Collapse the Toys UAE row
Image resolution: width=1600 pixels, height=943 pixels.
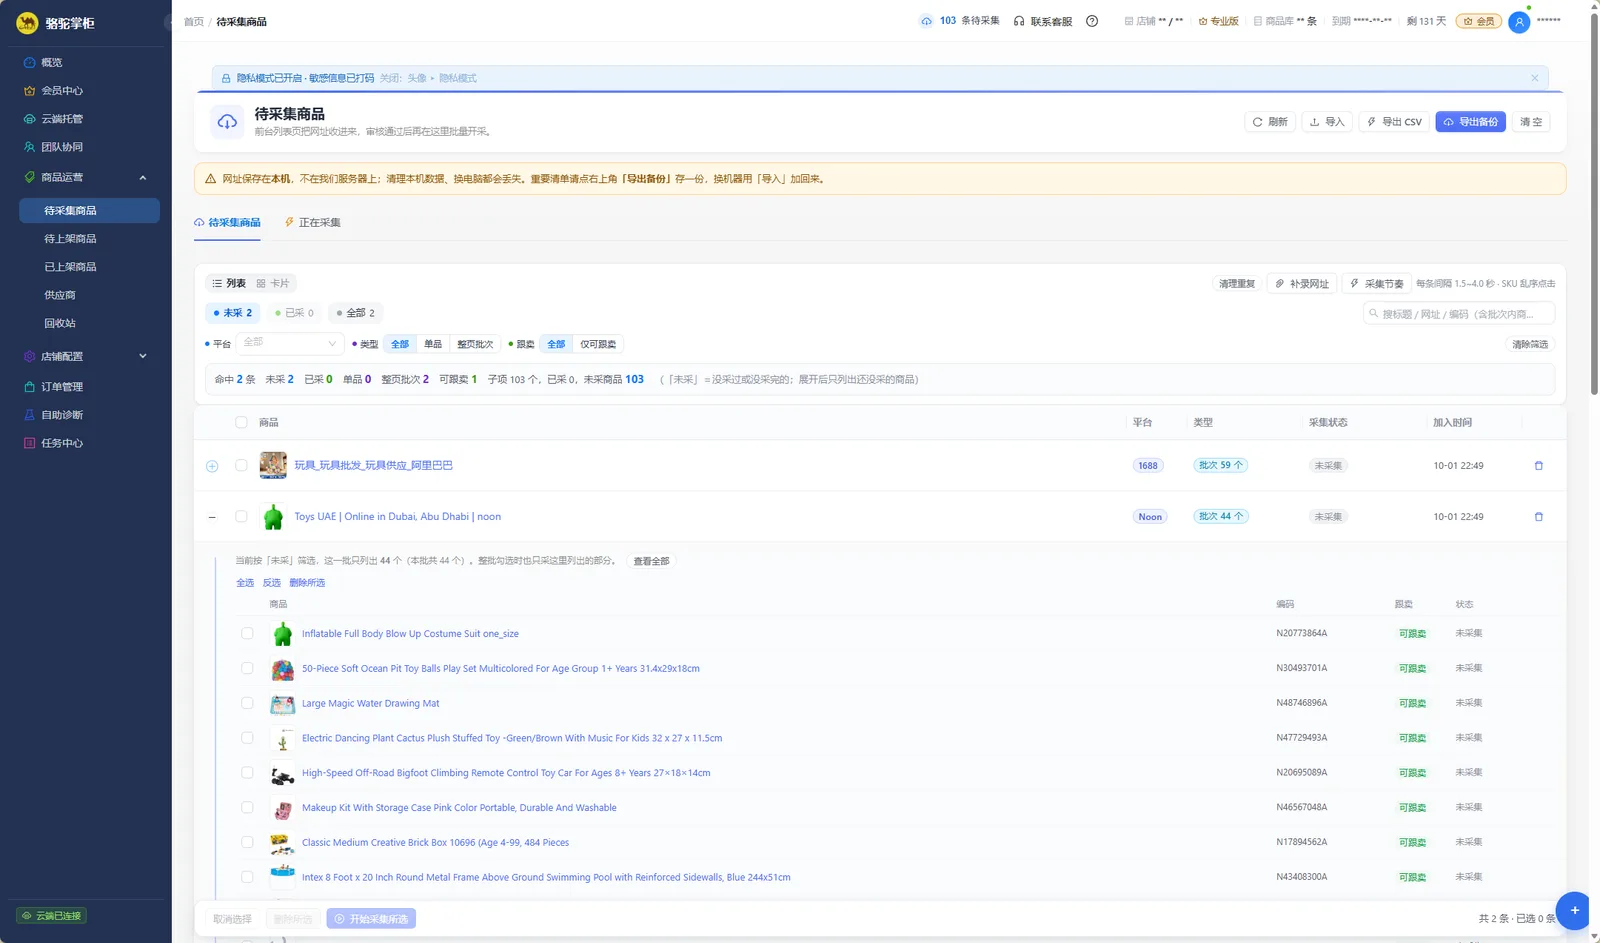point(212,517)
